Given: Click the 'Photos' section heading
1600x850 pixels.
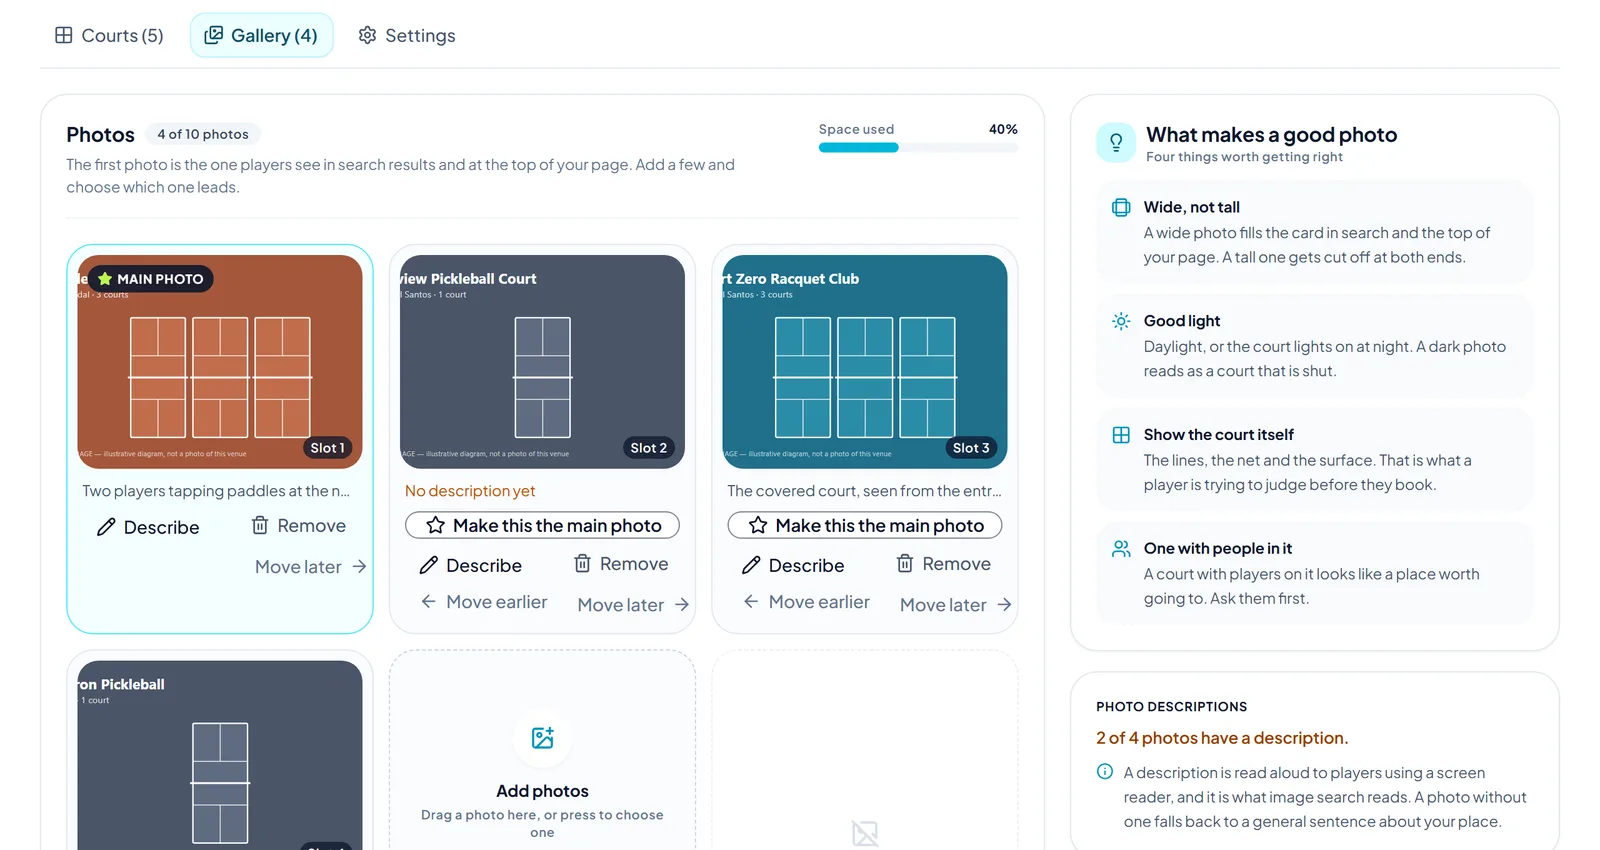Looking at the screenshot, I should coord(100,135).
